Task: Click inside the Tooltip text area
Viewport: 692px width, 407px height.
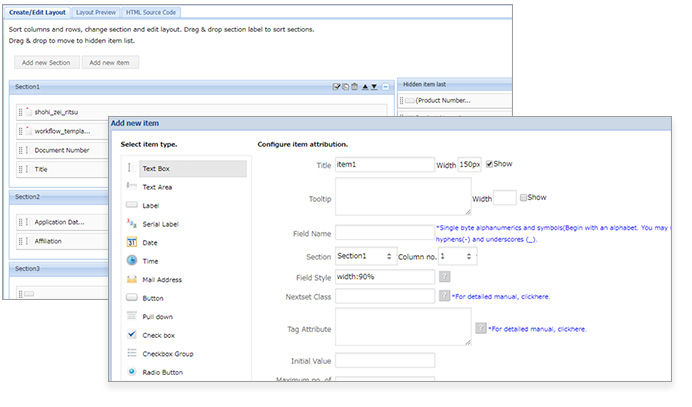Action: click(403, 196)
